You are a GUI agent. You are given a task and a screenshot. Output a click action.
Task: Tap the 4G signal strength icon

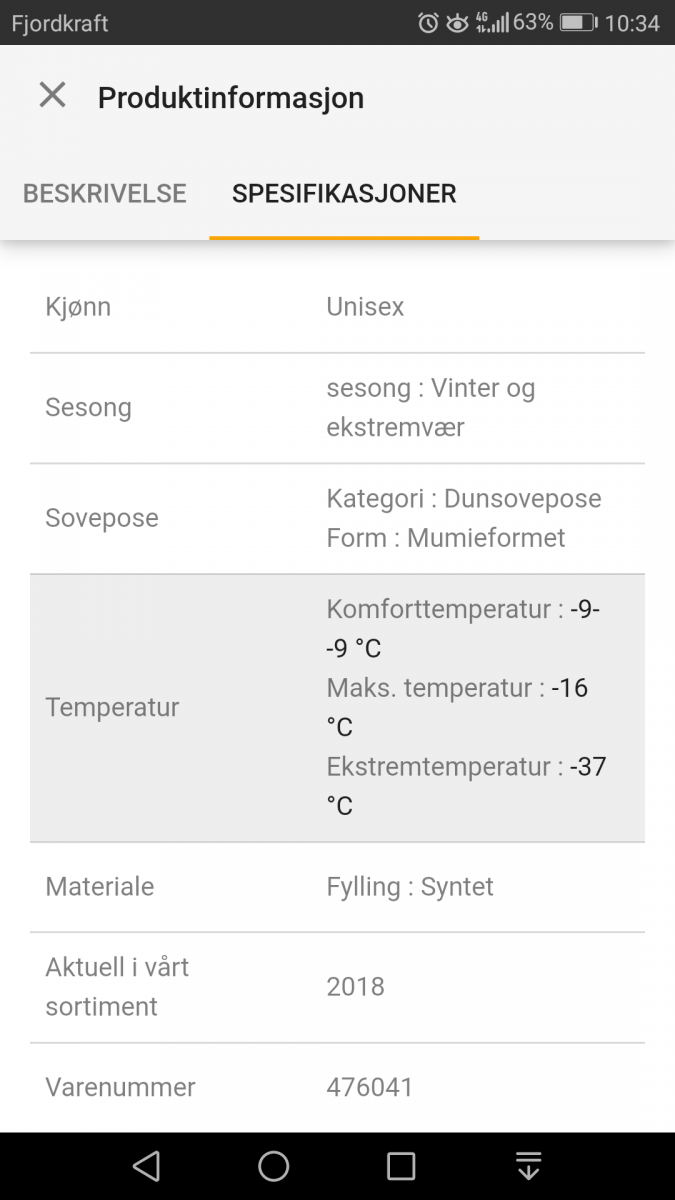492,23
